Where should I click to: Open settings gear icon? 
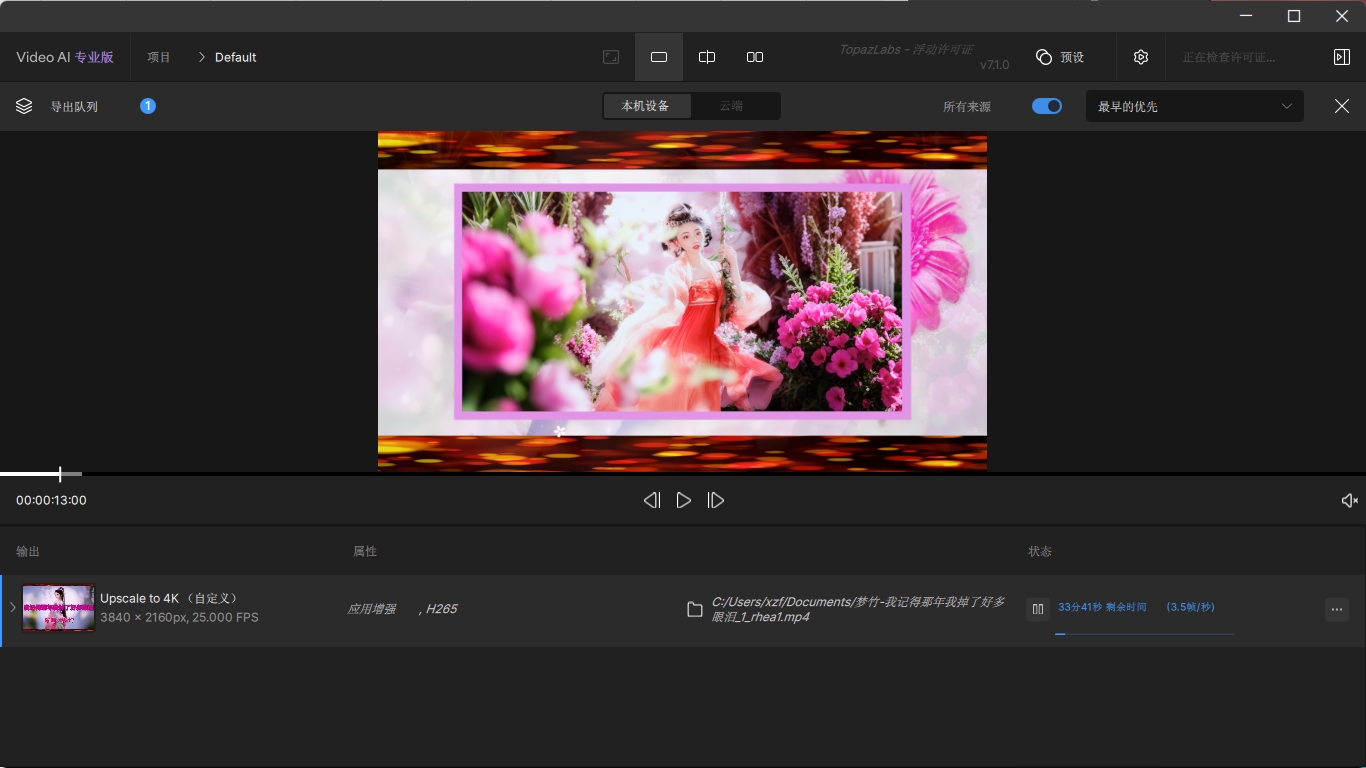click(1141, 57)
